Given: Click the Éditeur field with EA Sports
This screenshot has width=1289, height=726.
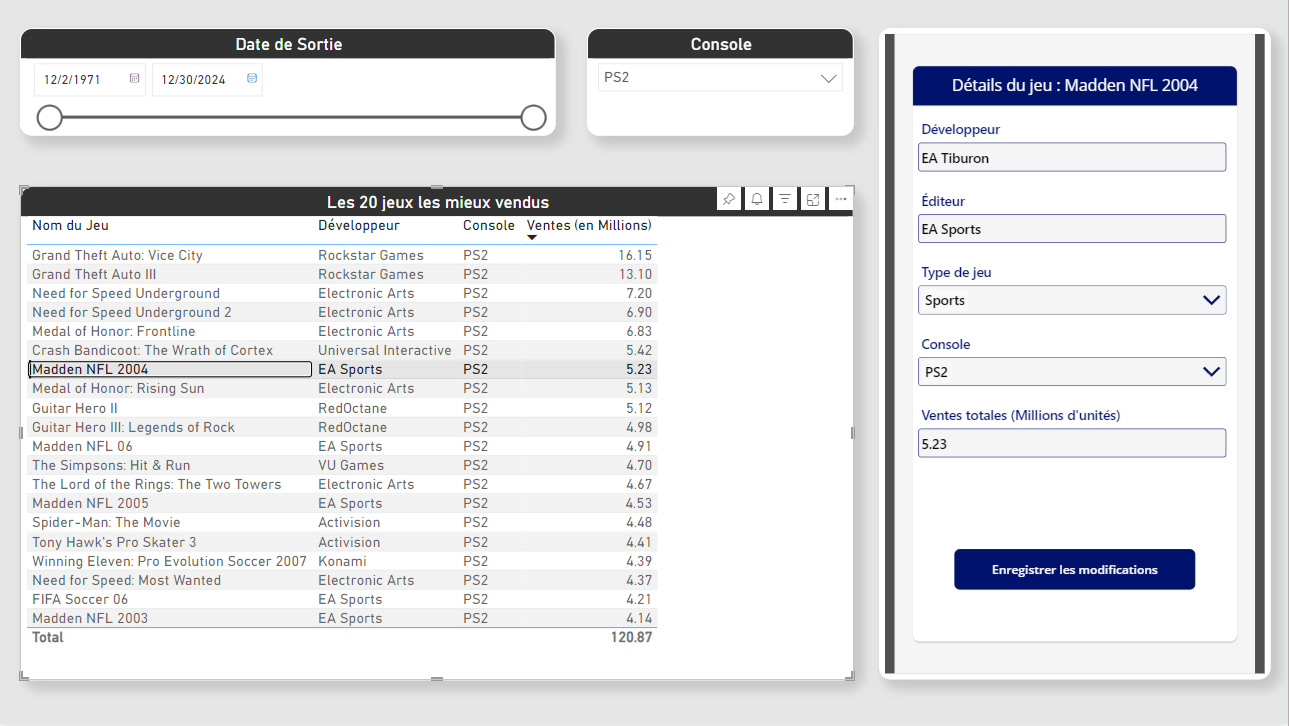Looking at the screenshot, I should click(x=1072, y=229).
